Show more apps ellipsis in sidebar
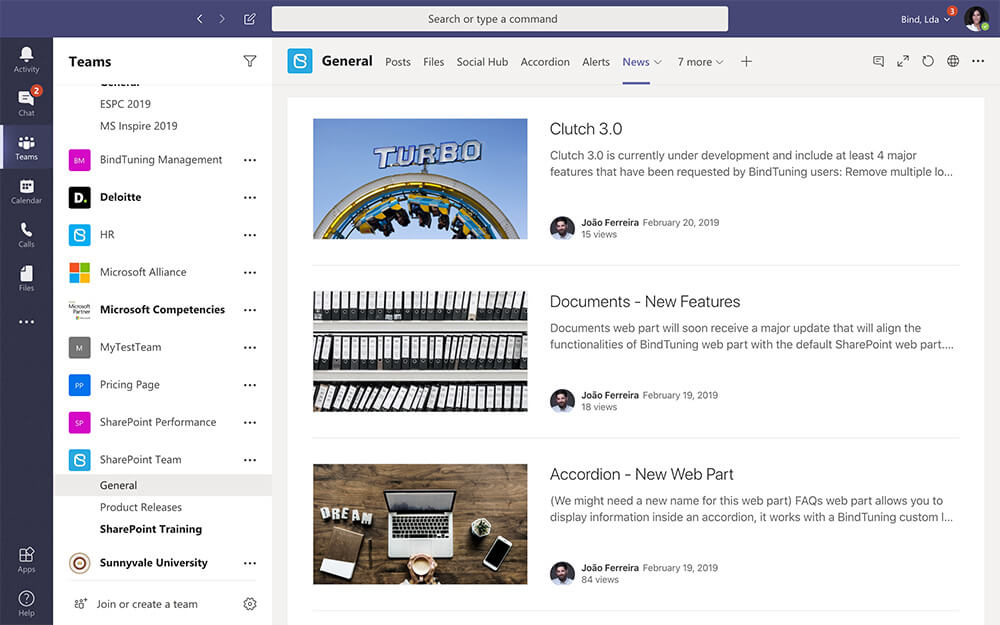 click(x=26, y=322)
